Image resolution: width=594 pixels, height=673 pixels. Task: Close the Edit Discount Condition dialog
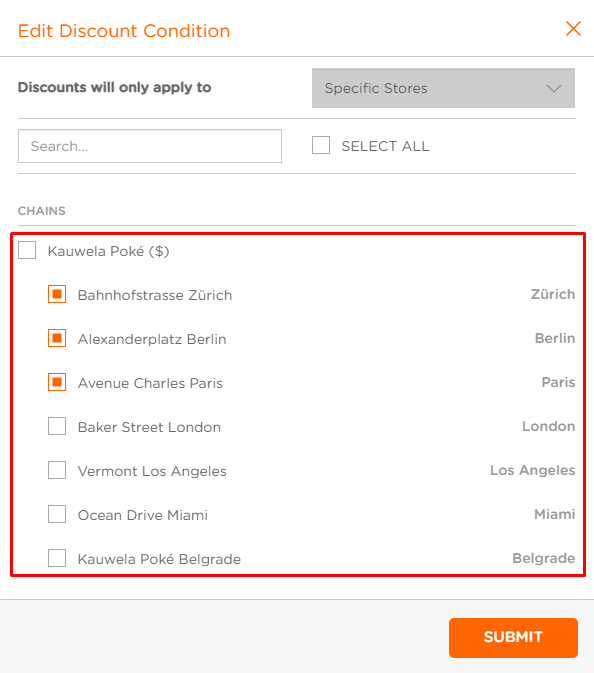coord(573,29)
